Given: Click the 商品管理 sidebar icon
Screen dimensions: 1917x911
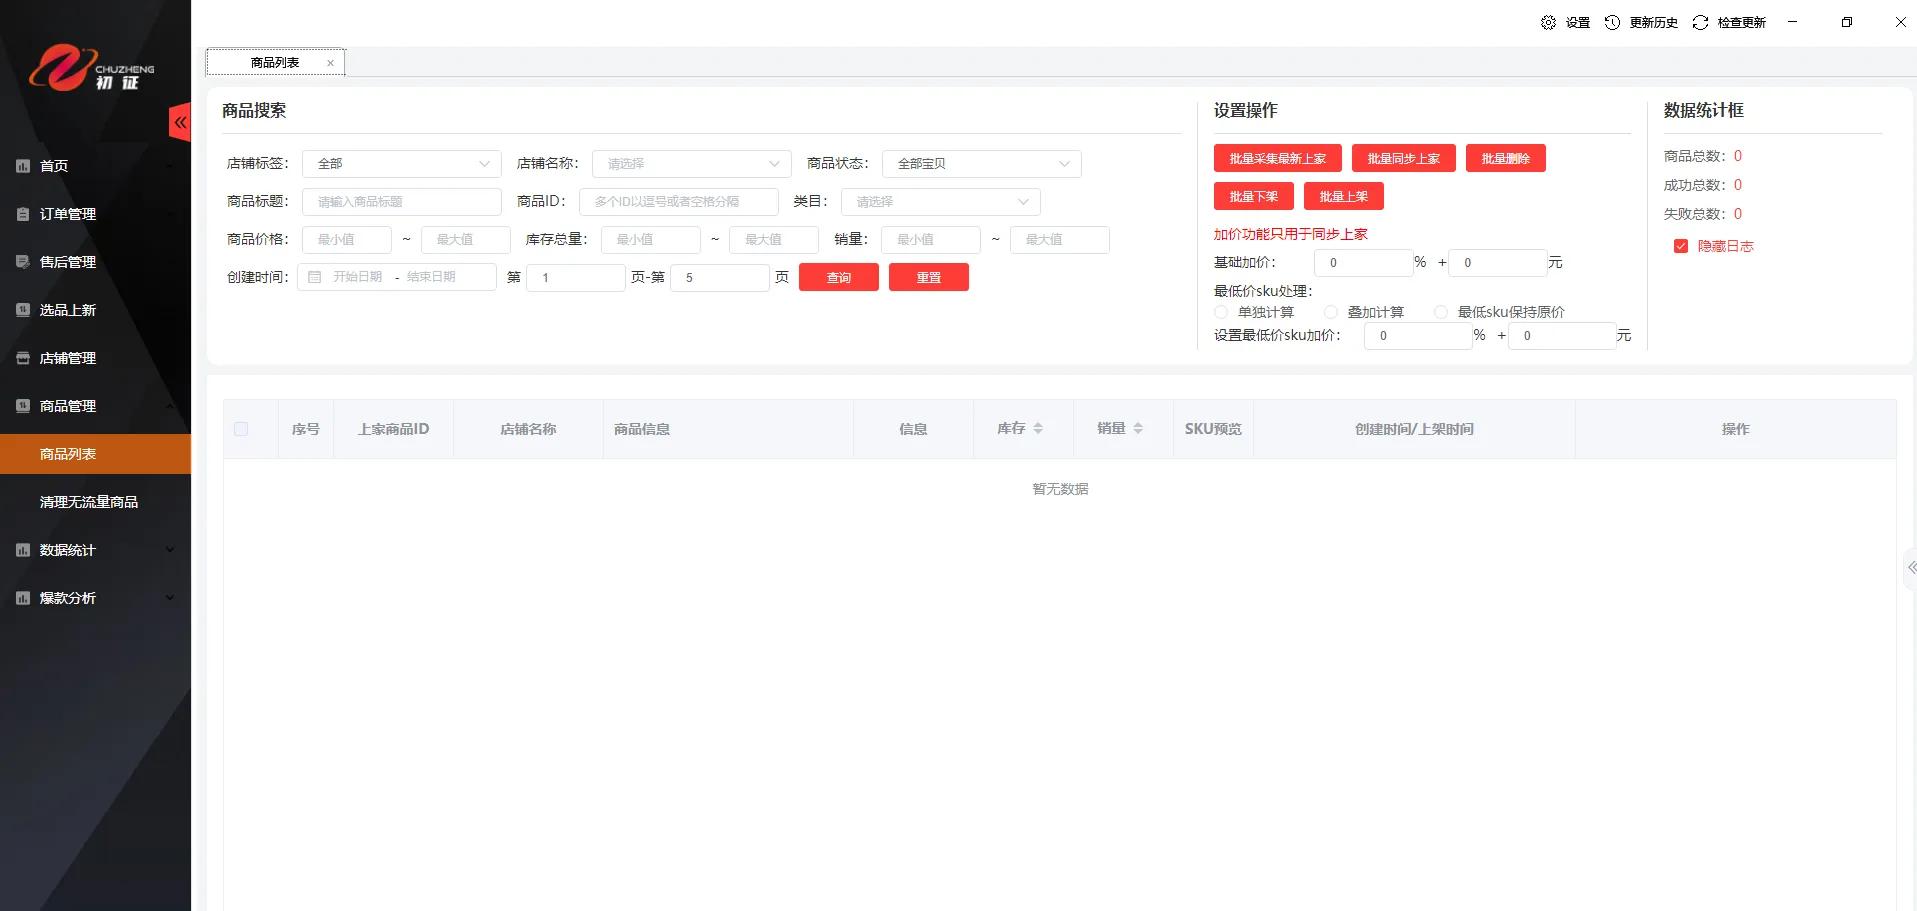Looking at the screenshot, I should coord(23,406).
